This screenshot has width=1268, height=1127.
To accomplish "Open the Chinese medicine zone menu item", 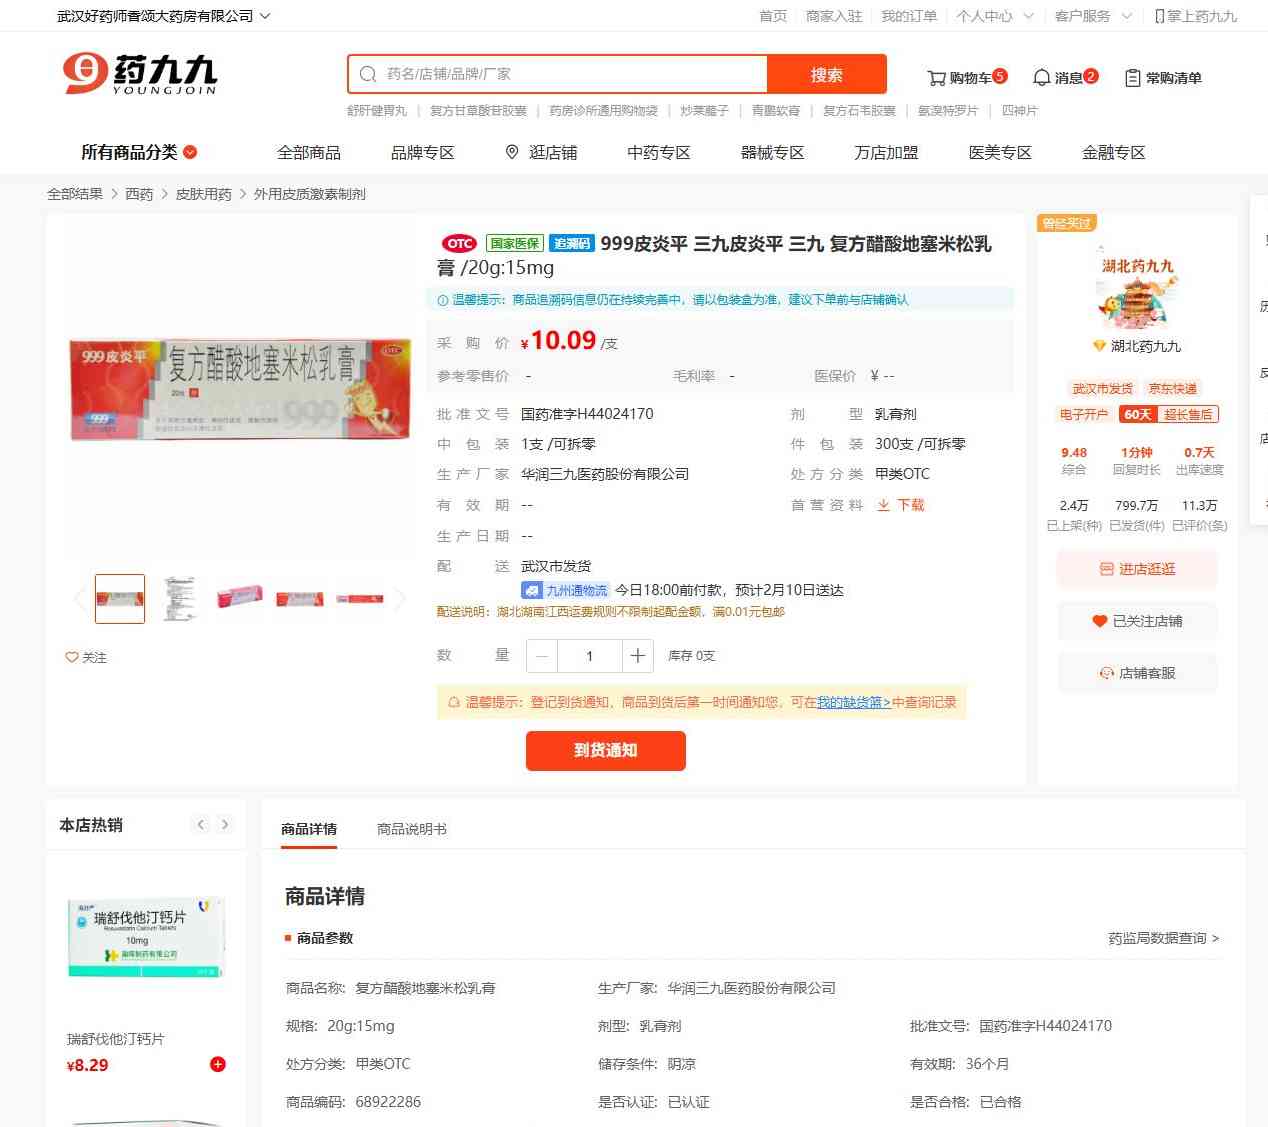I will coord(659,152).
